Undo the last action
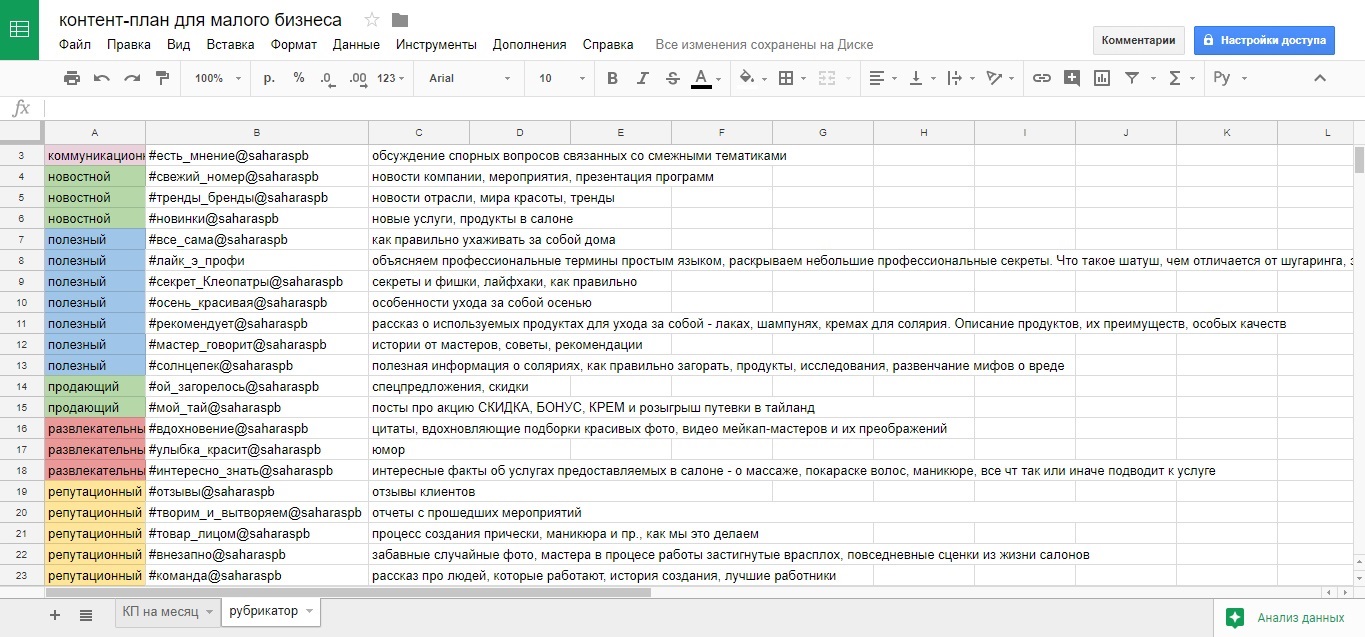Image resolution: width=1365 pixels, height=637 pixels. pos(102,78)
